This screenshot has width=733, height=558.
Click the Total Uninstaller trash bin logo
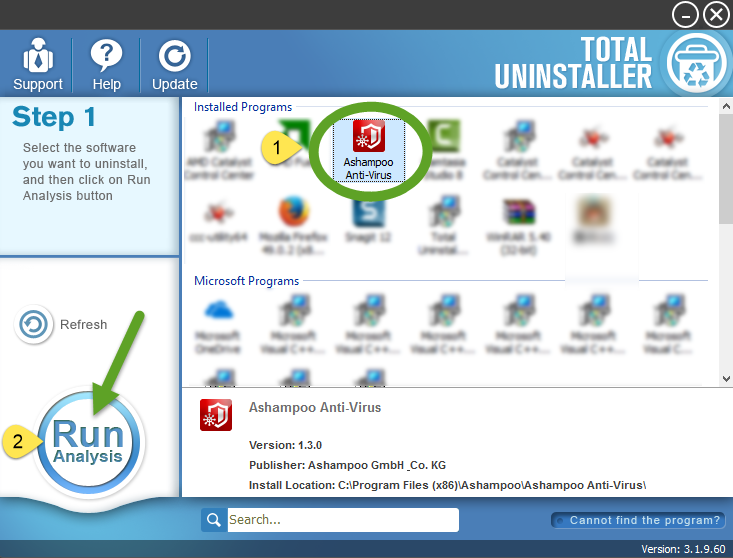tap(696, 64)
